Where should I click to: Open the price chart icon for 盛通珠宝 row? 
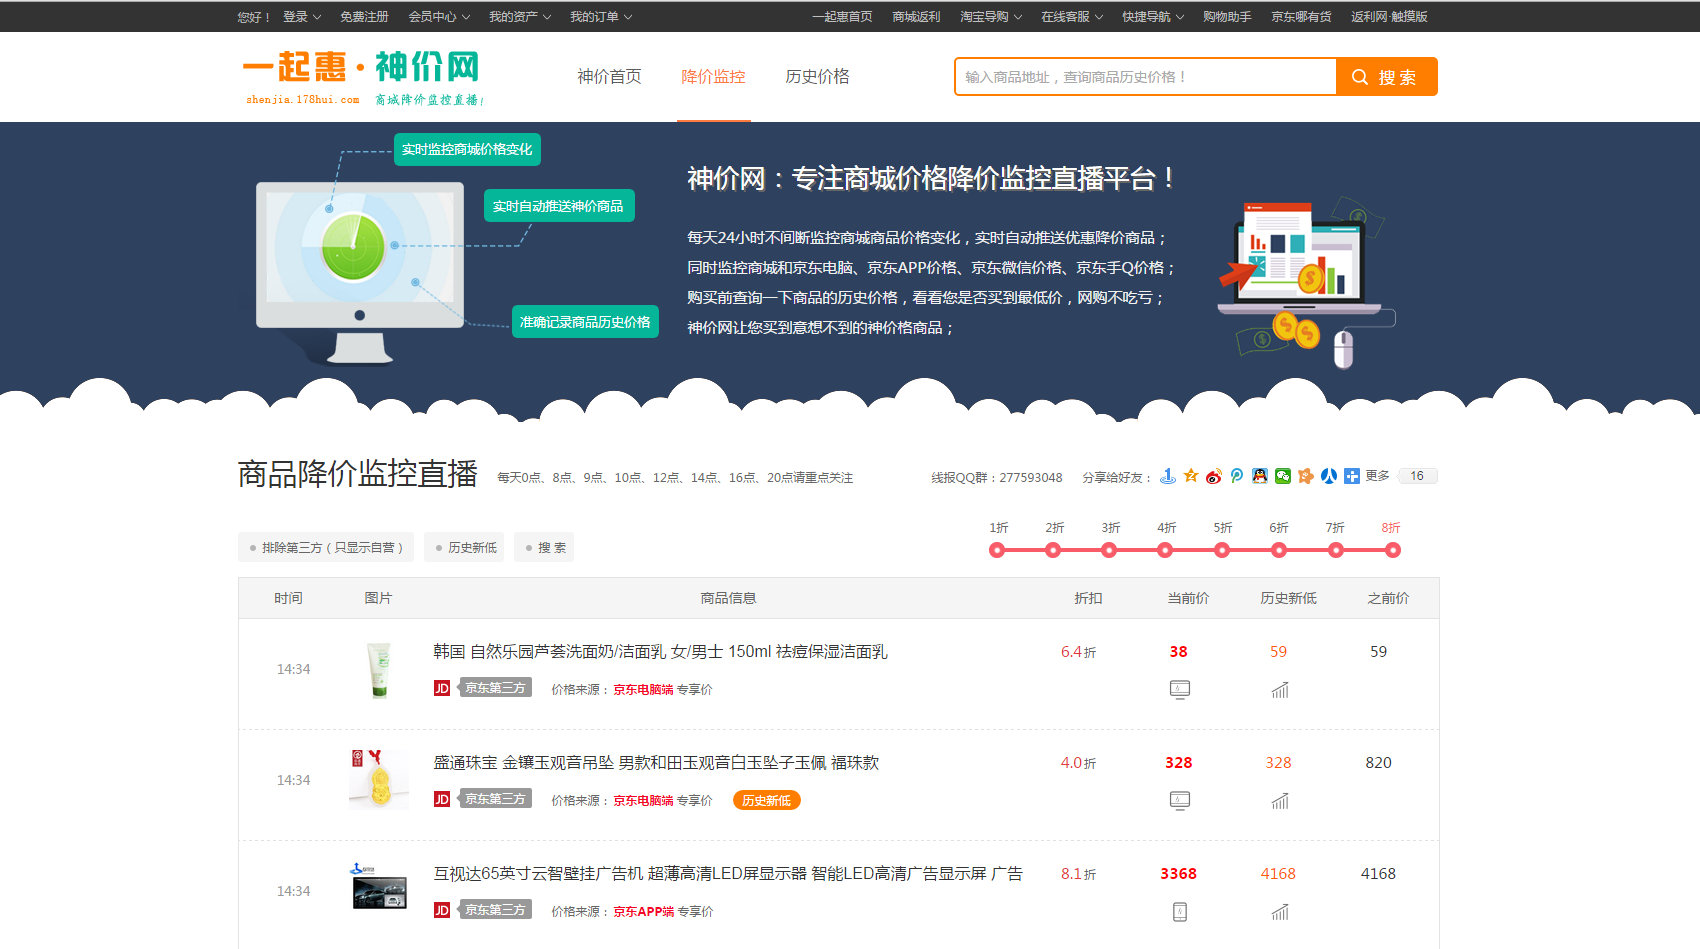tap(1280, 801)
